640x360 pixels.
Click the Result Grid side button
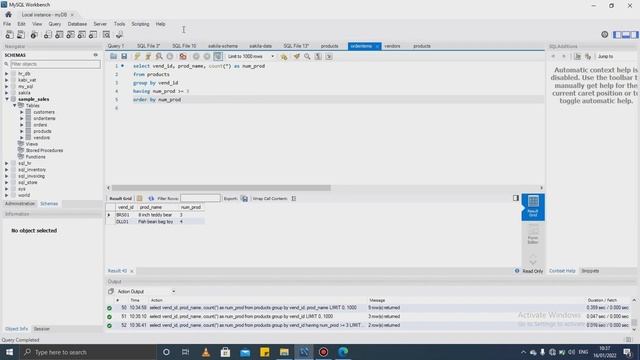pyautogui.click(x=533, y=207)
